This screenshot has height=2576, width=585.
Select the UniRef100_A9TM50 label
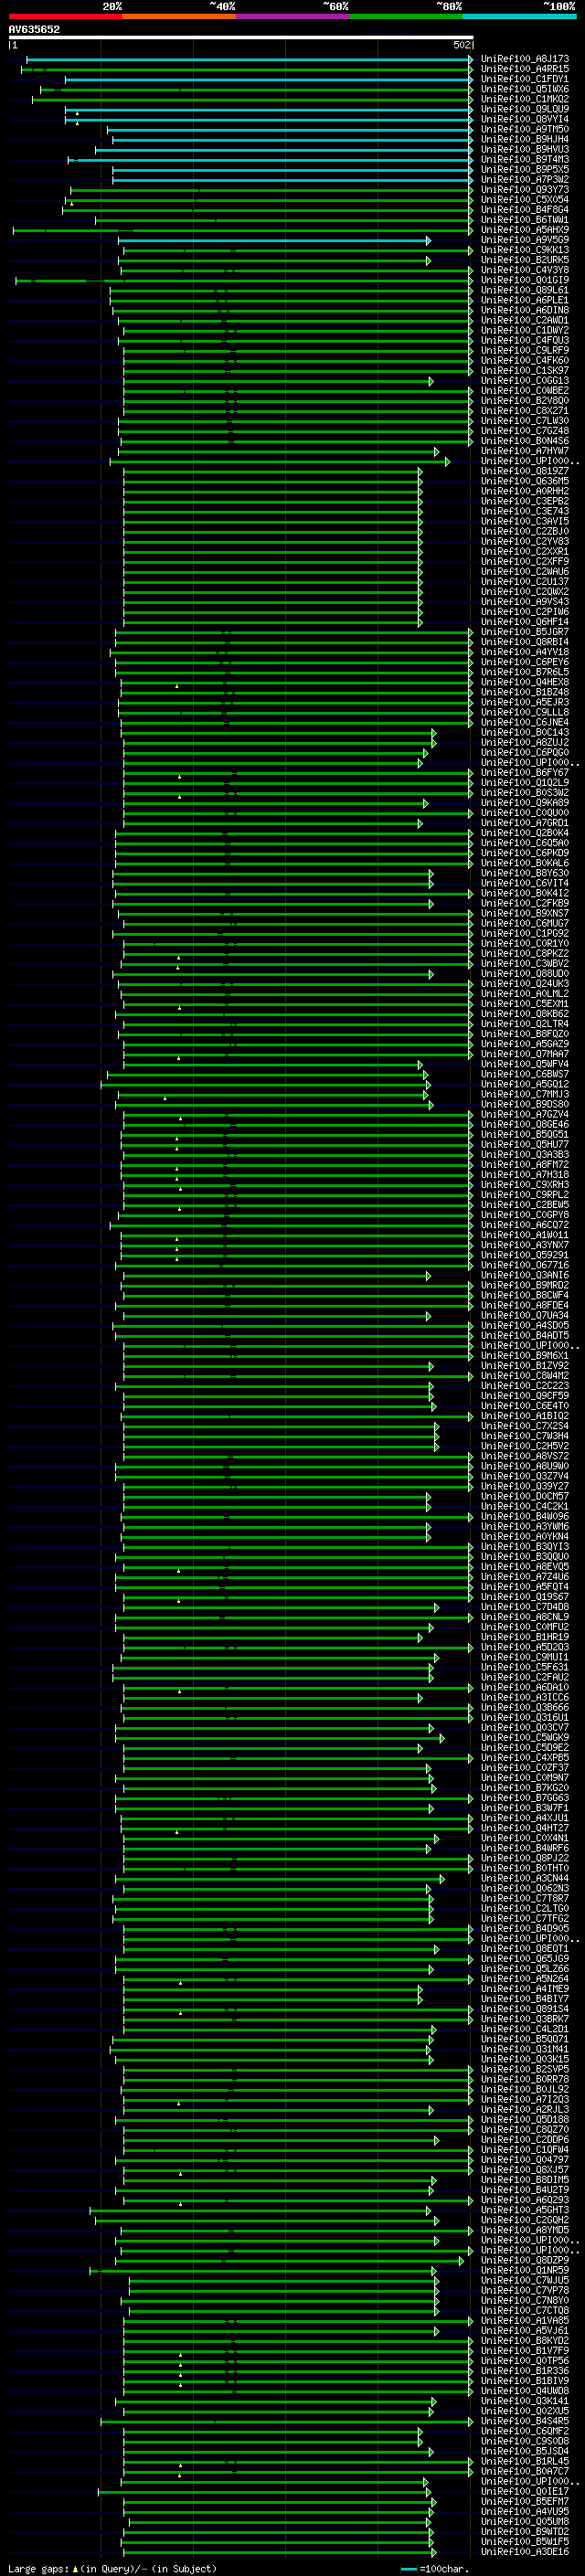[525, 129]
